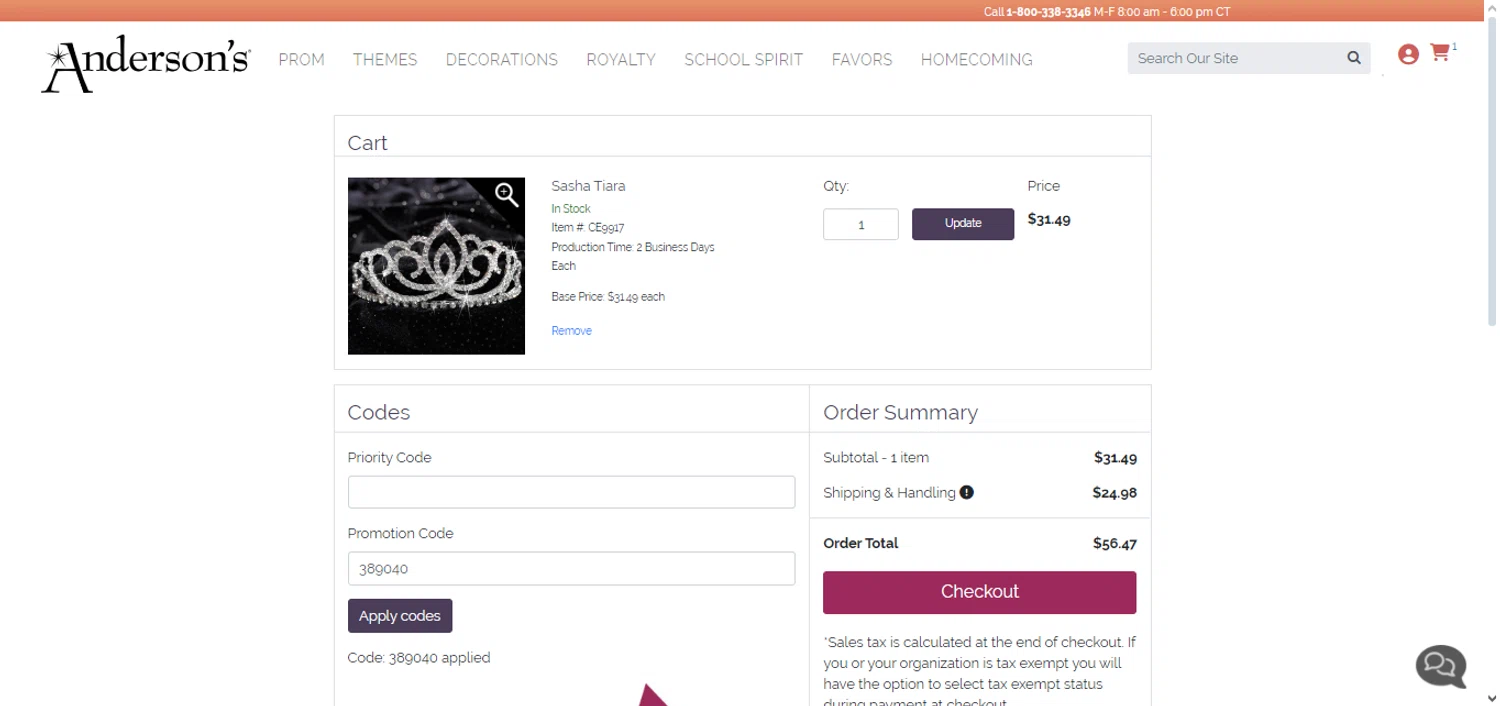The height and width of the screenshot is (706, 1500).
Task: Click the zoom magnifier on tiara image
Action: pyautogui.click(x=507, y=194)
